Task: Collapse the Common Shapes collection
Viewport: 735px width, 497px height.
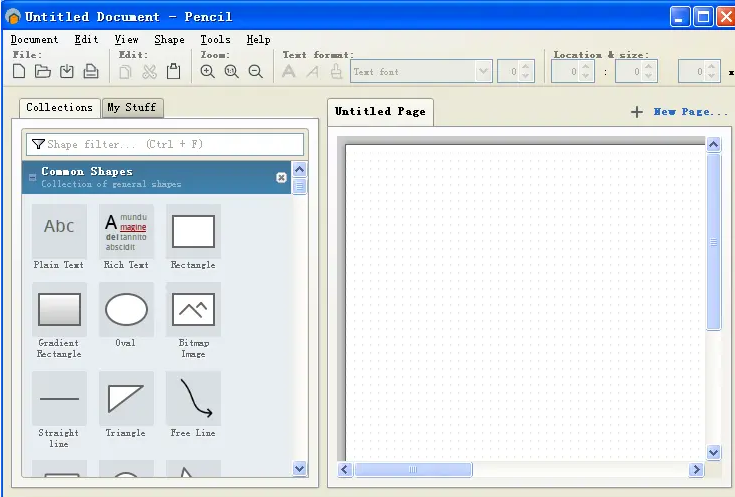Action: [x=32, y=177]
